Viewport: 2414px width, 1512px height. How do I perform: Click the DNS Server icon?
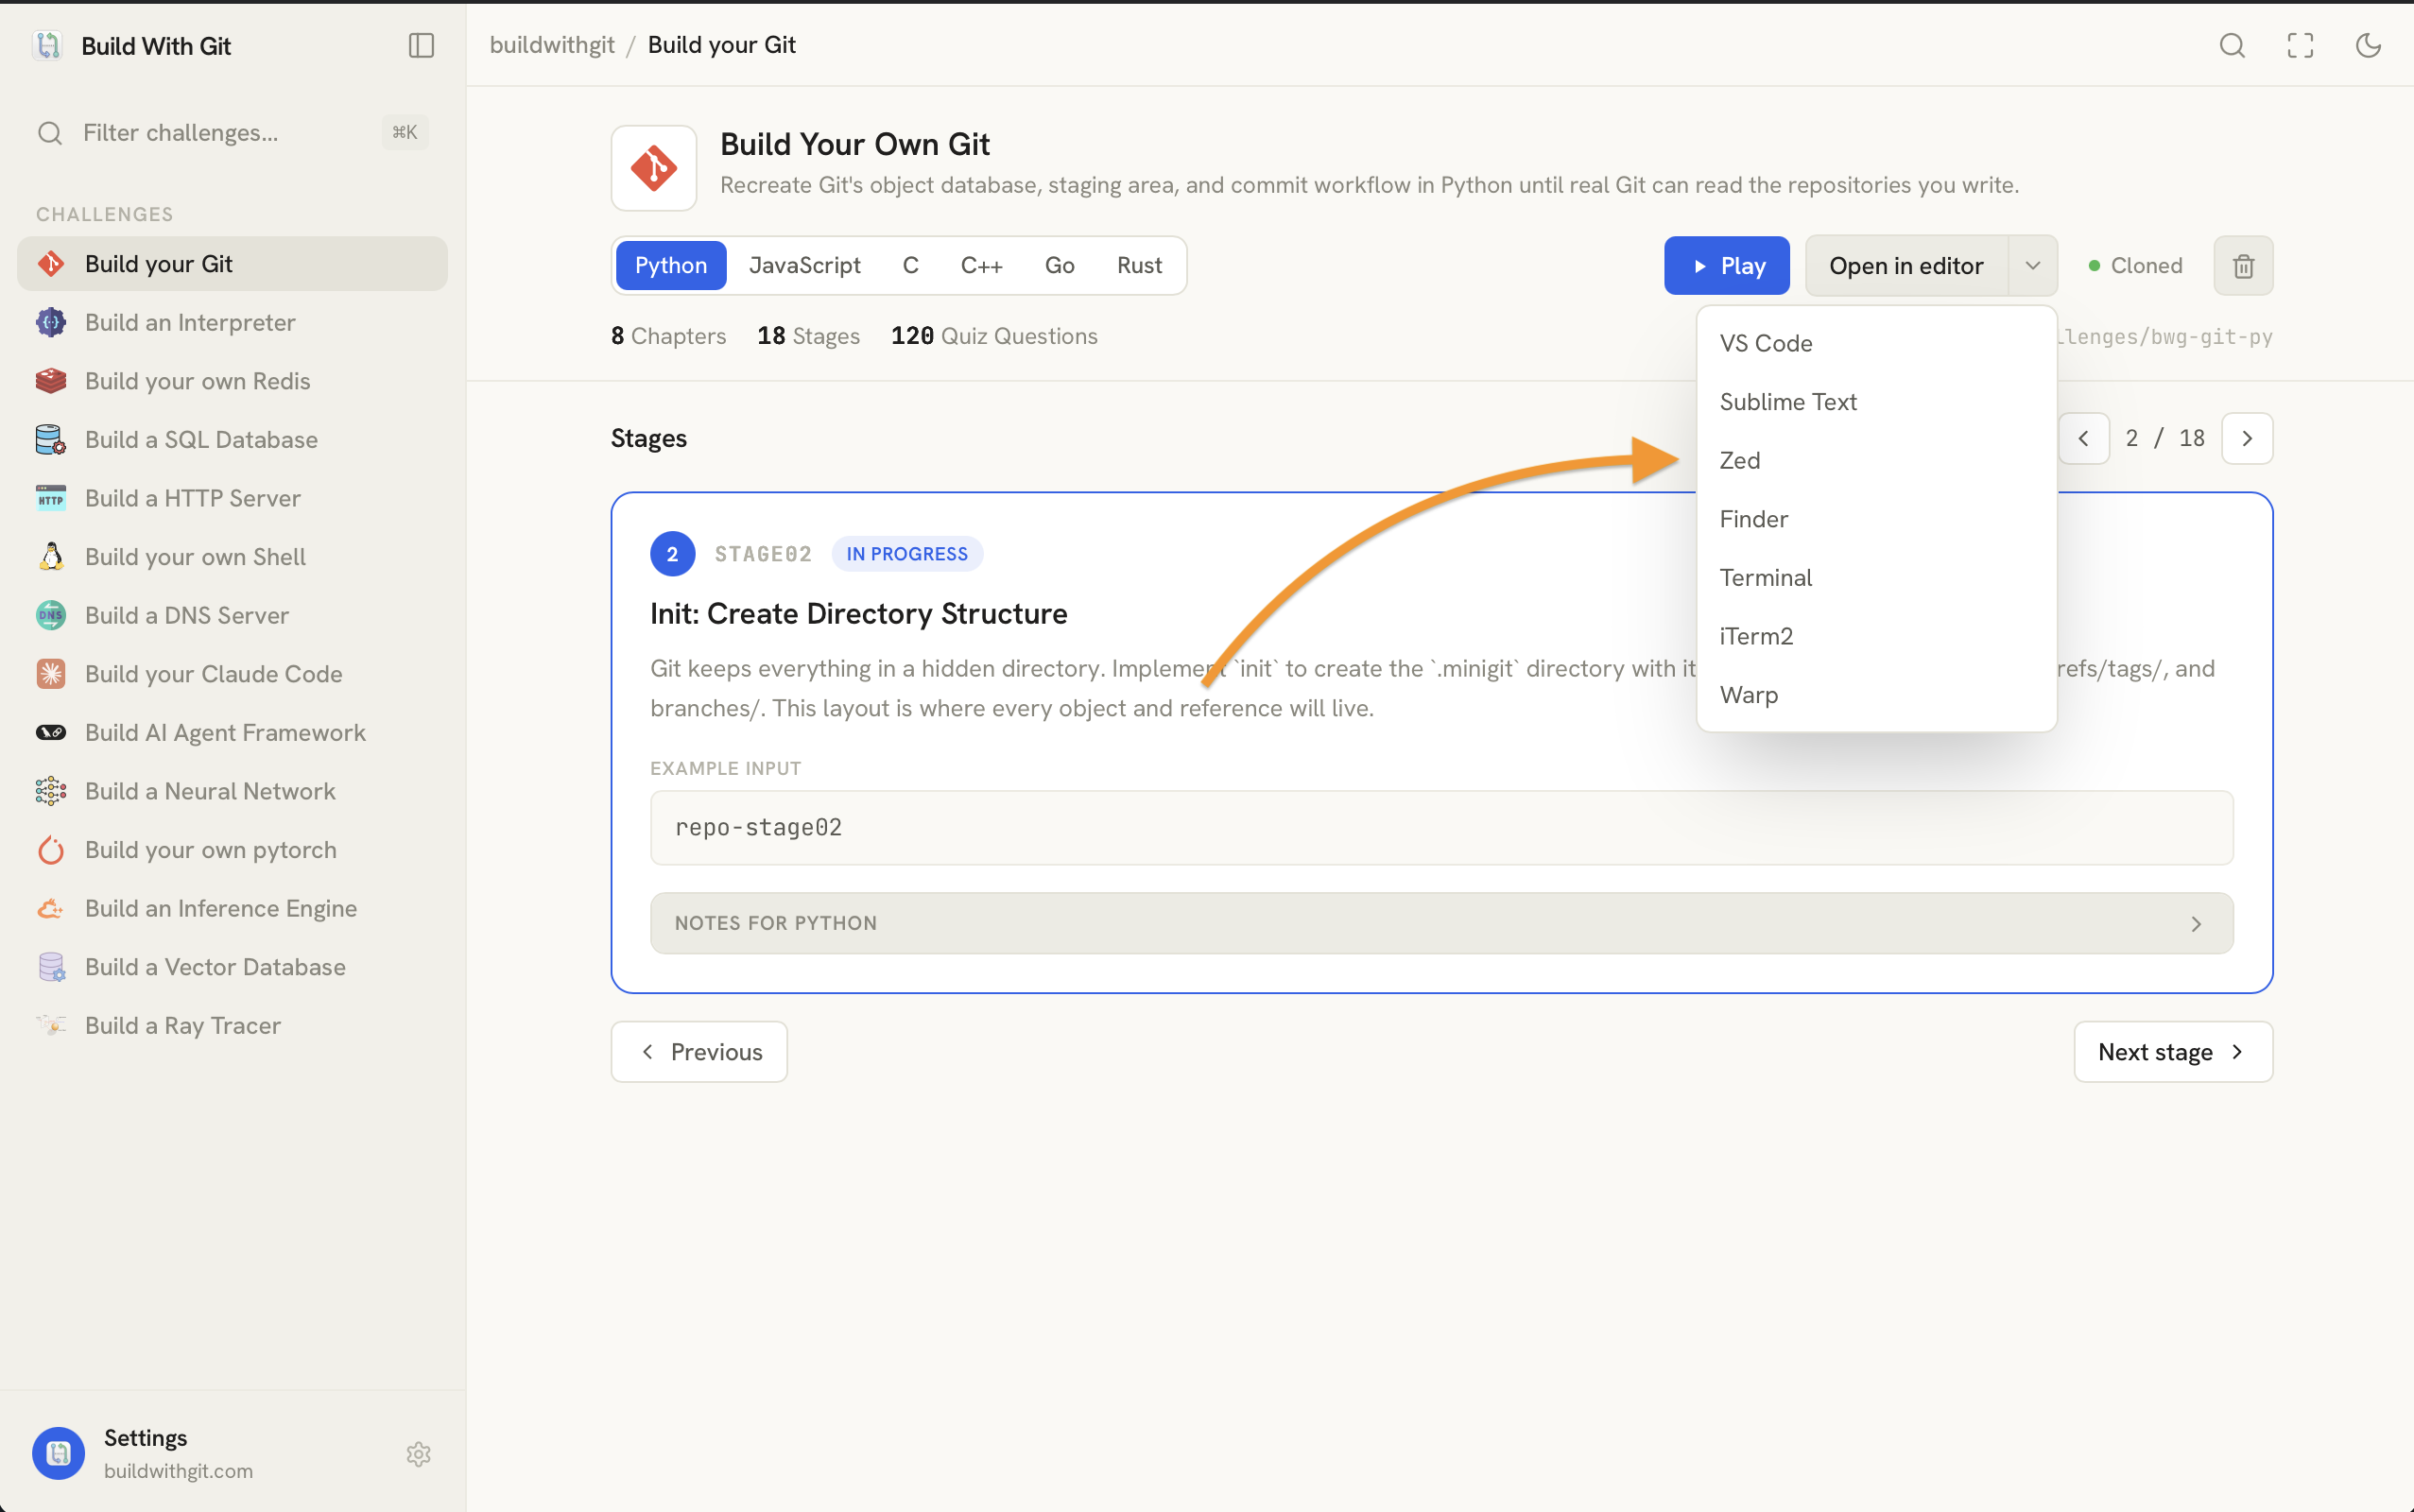point(51,615)
